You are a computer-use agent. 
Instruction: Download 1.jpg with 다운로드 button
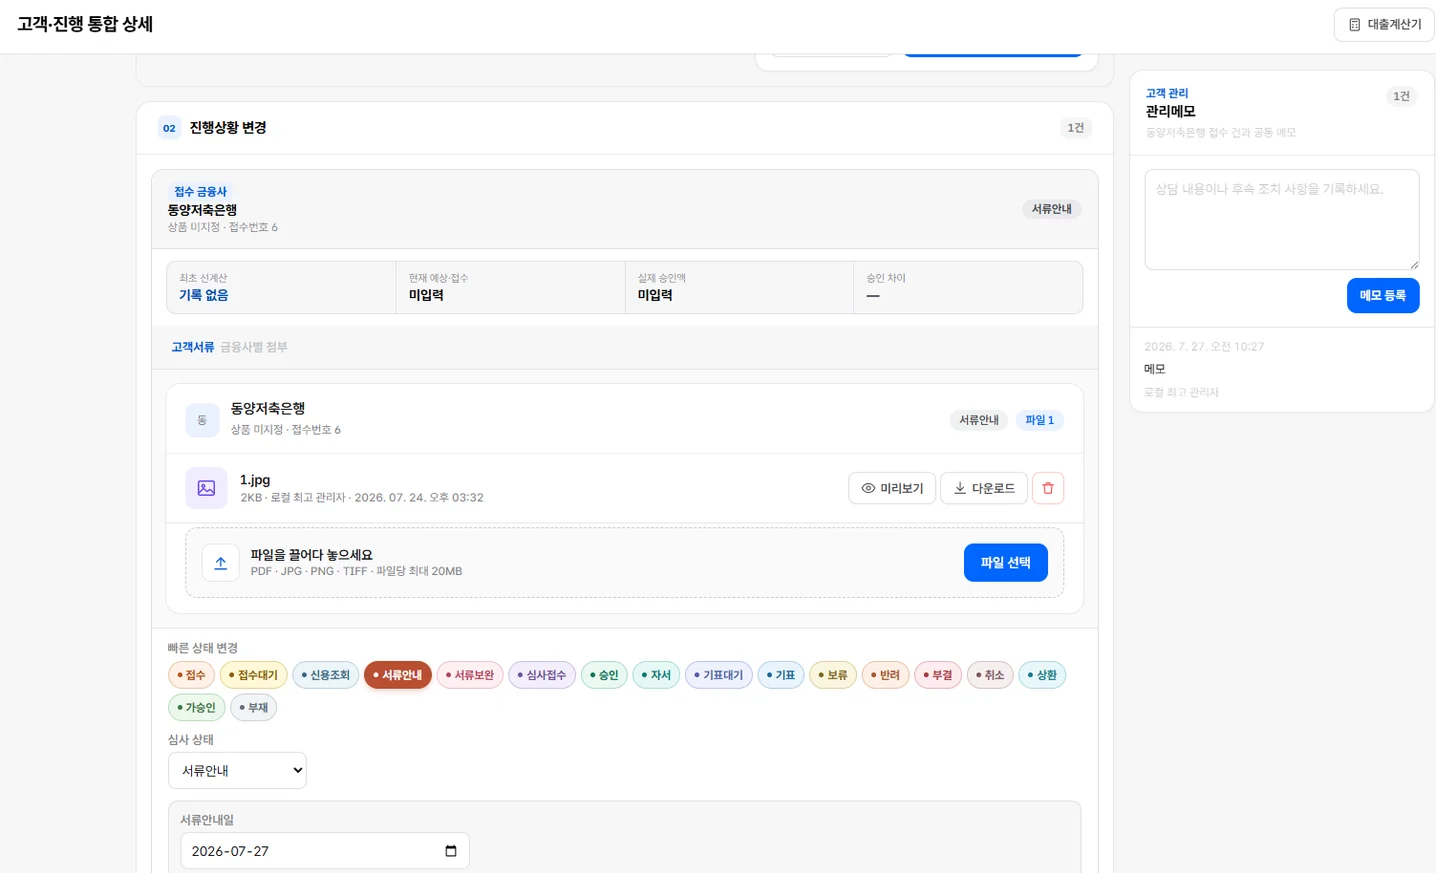pyautogui.click(x=984, y=488)
